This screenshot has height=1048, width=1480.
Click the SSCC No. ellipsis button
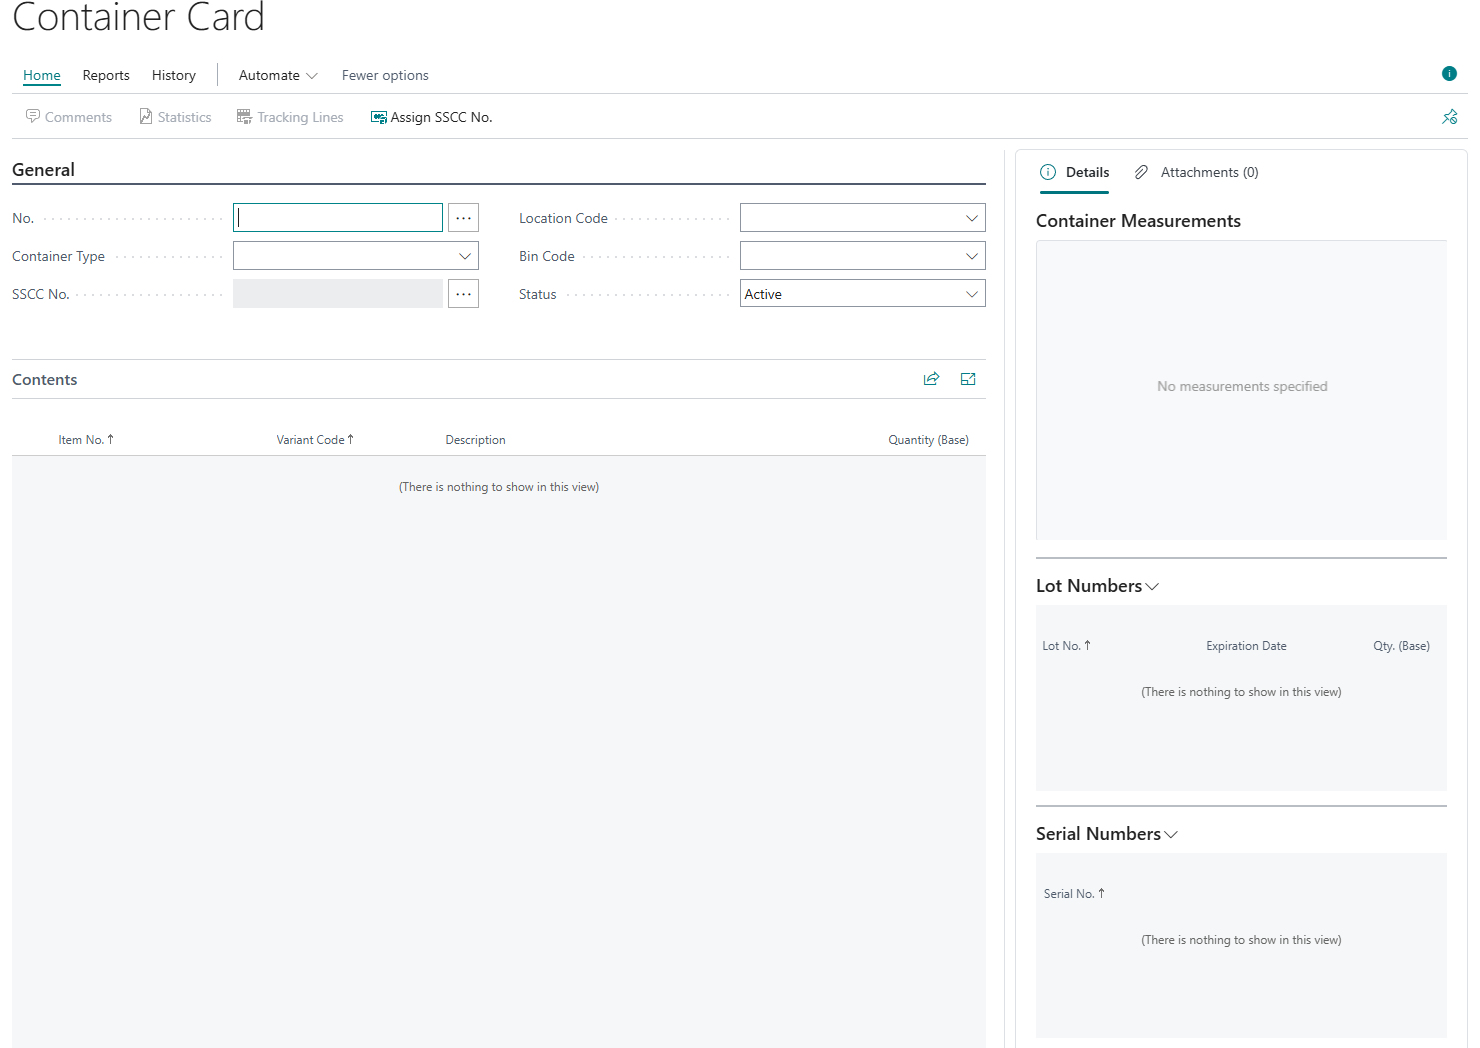pyautogui.click(x=463, y=294)
